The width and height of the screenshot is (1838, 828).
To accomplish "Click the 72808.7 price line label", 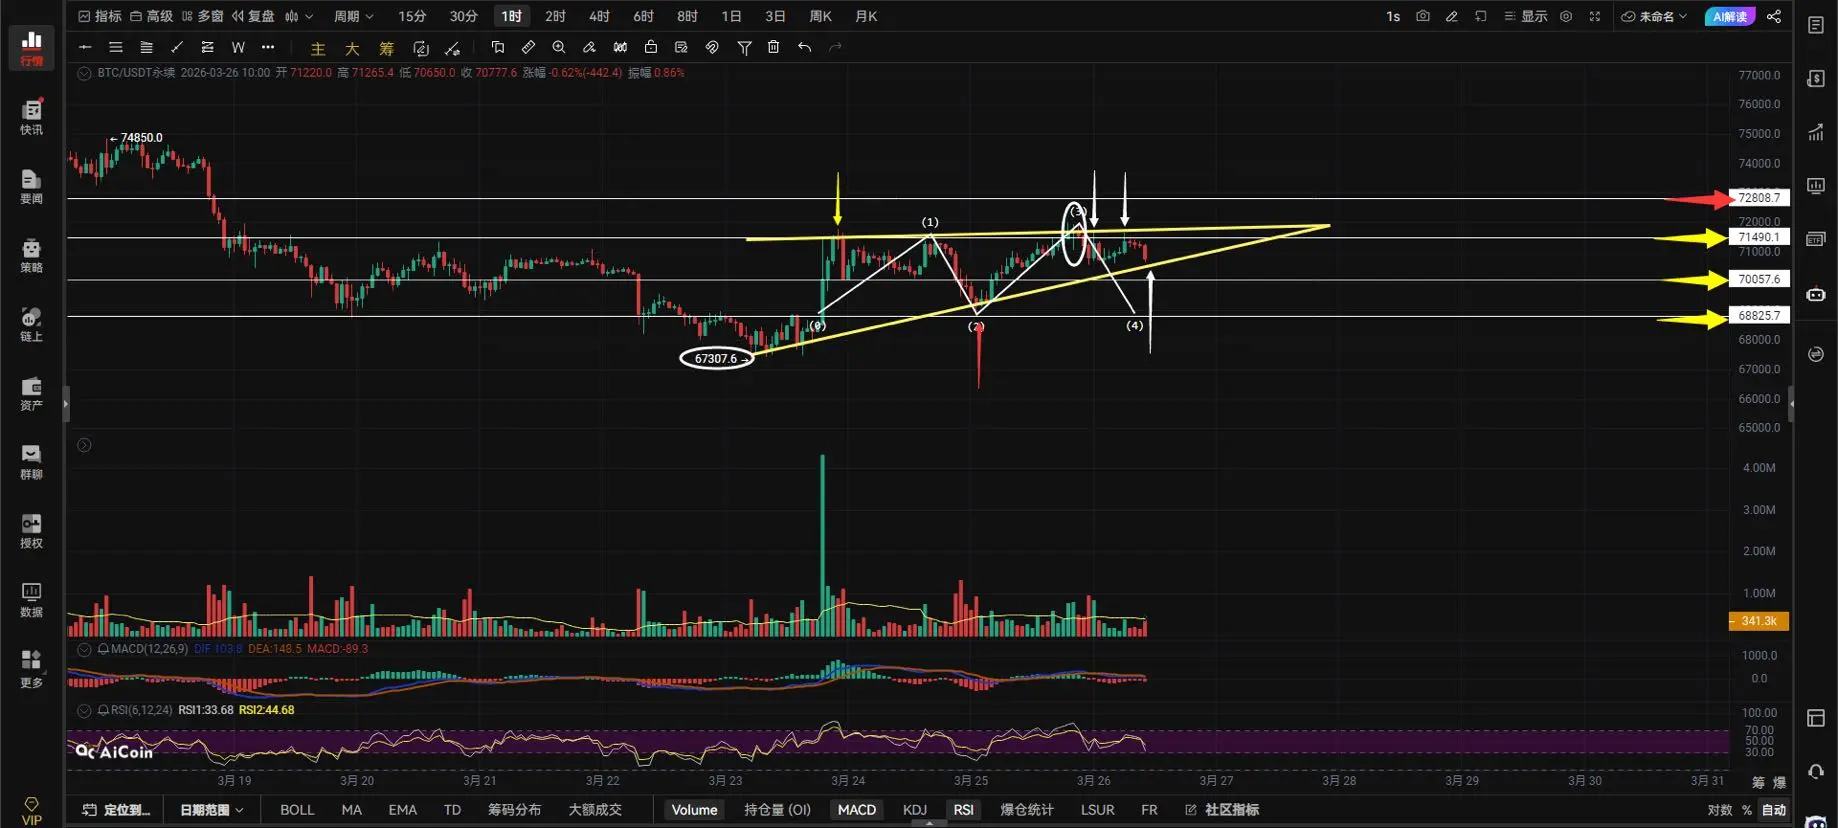I will point(1759,198).
